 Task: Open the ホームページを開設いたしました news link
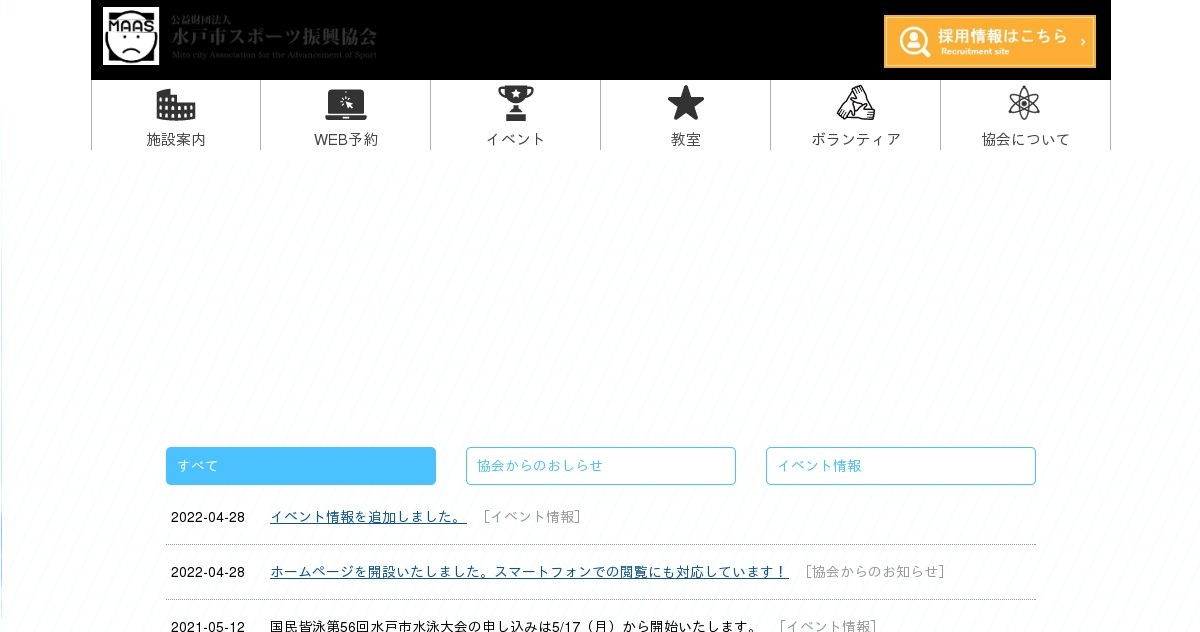point(529,572)
